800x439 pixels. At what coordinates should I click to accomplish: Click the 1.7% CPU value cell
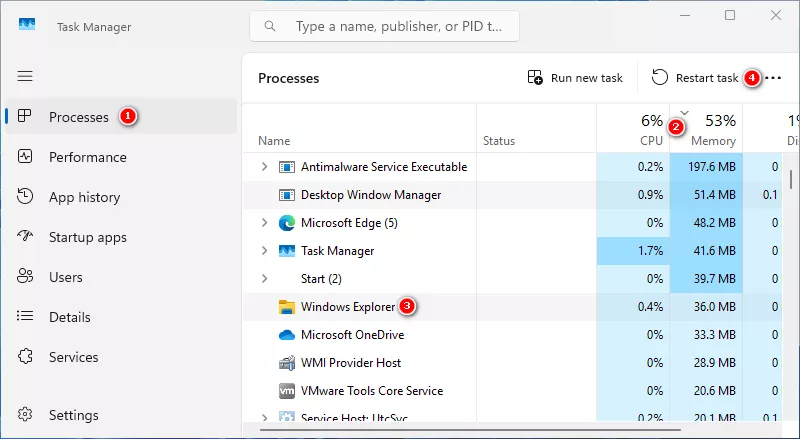click(633, 251)
